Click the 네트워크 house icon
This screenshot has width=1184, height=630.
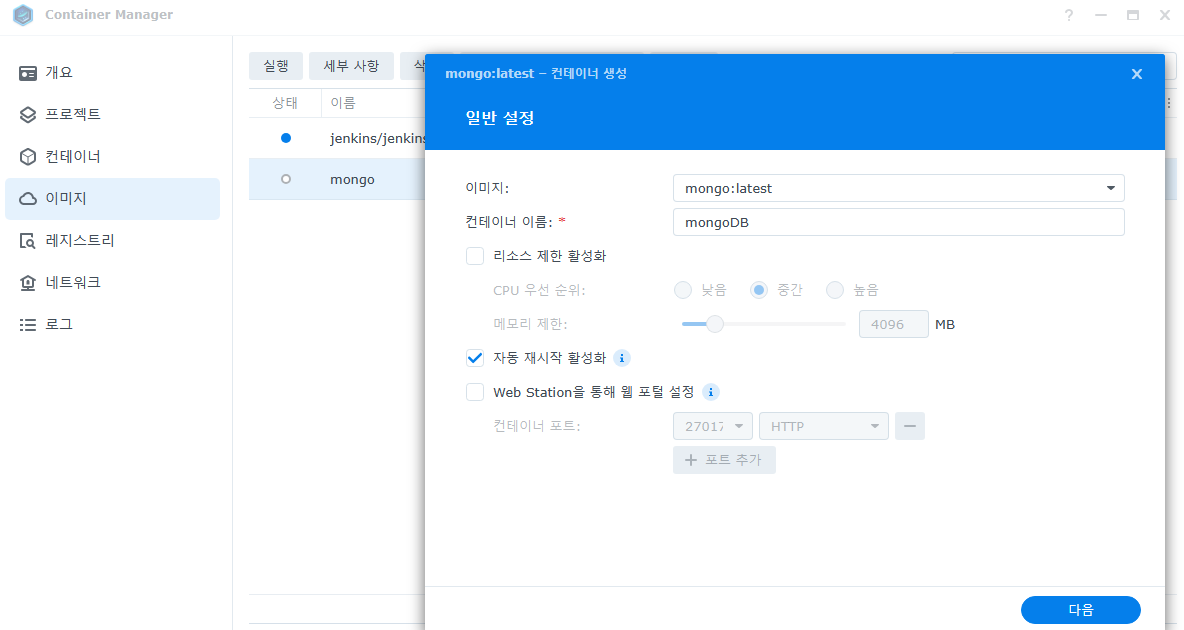click(28, 283)
